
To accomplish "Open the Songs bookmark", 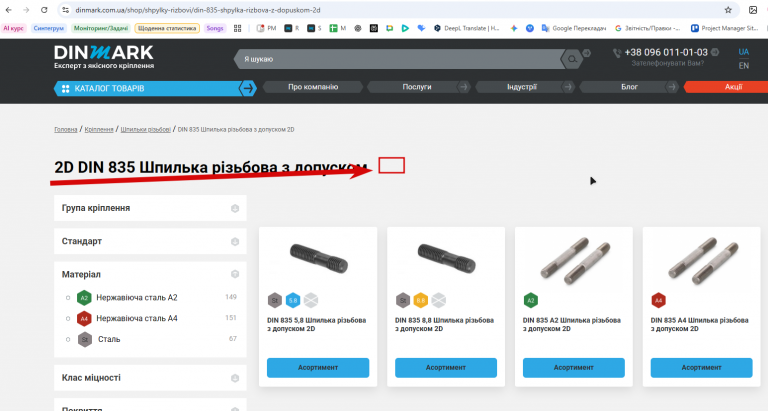I will [215, 28].
